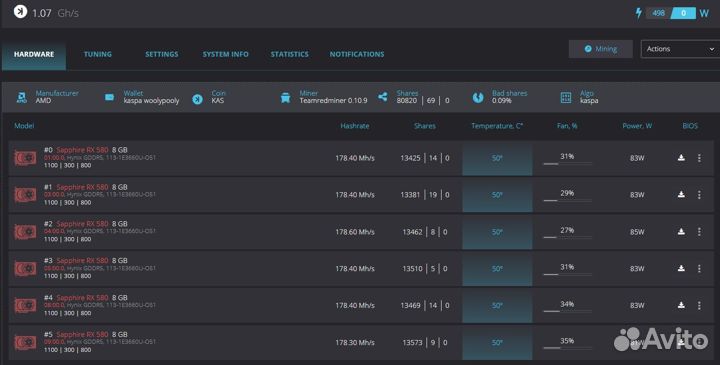Download BIOS for GPU #4
The height and width of the screenshot is (365, 720).
681,305
